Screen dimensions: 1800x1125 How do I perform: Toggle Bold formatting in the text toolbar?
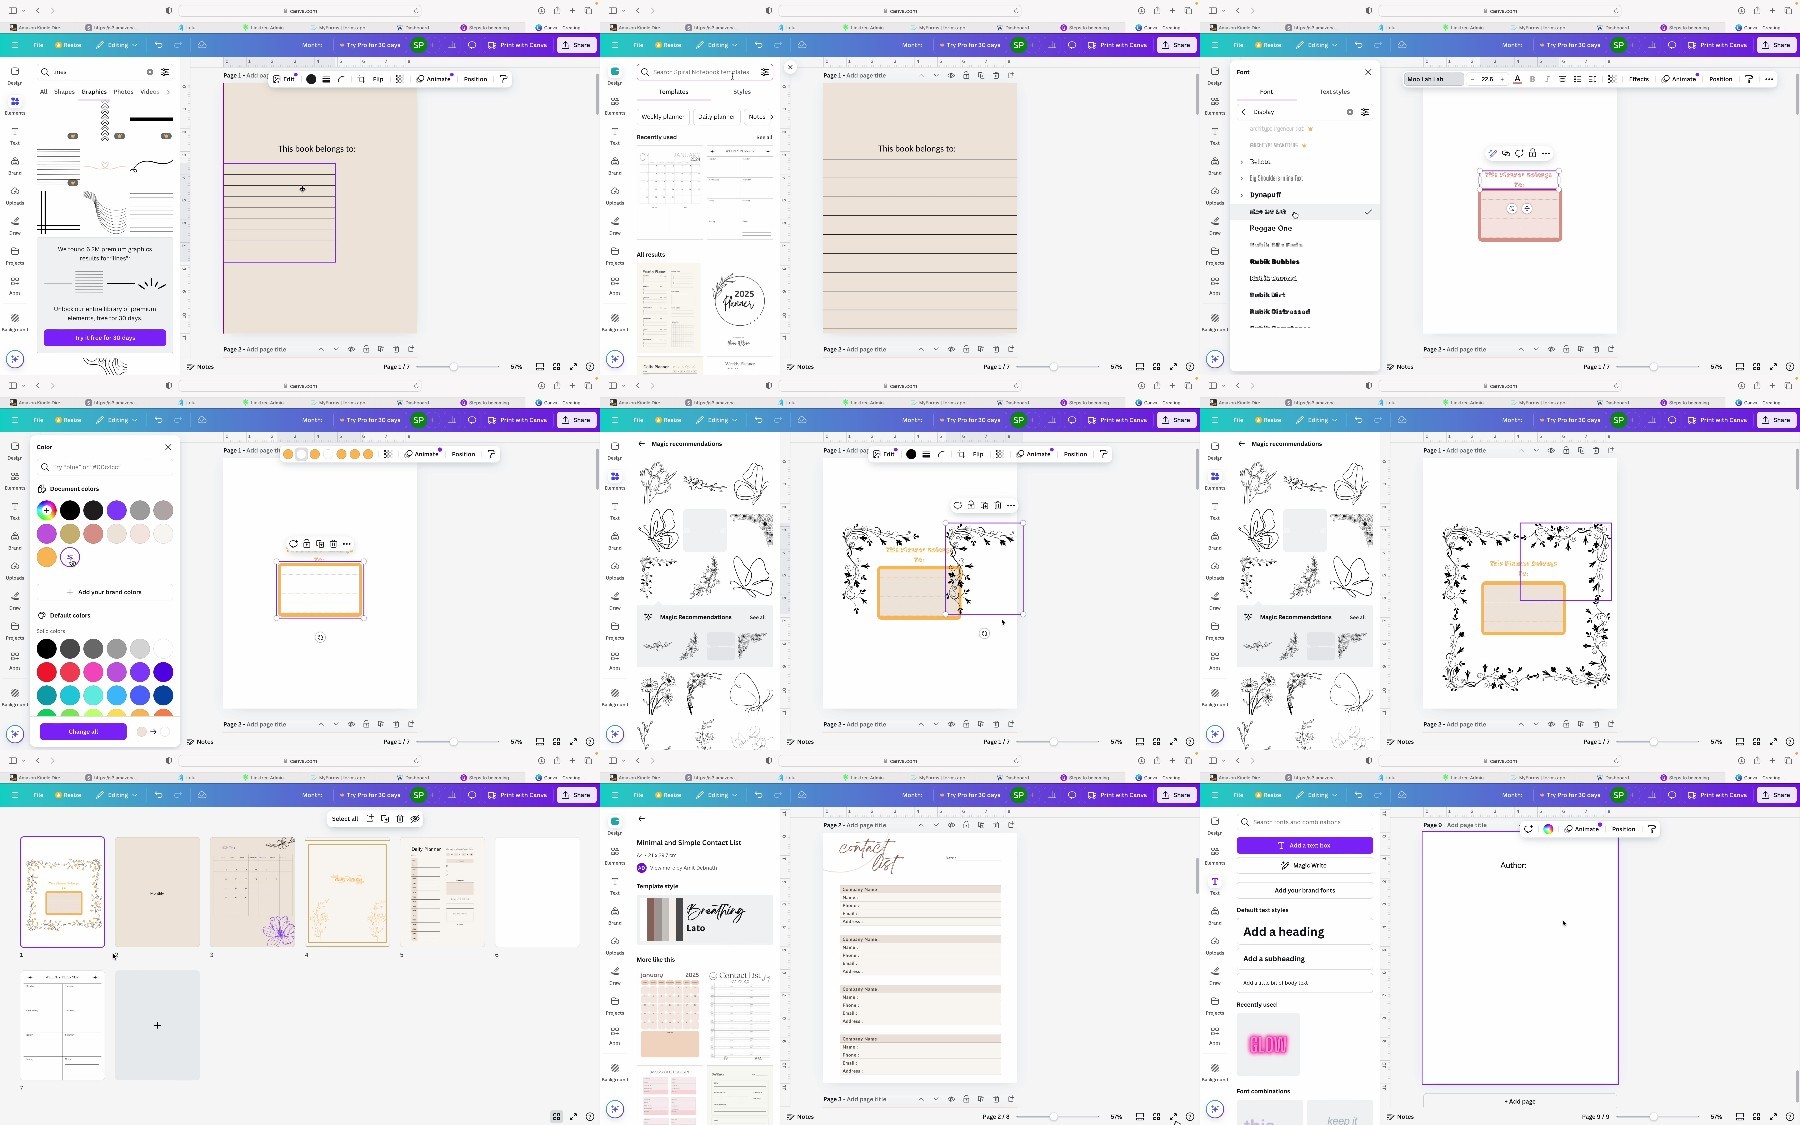1532,79
